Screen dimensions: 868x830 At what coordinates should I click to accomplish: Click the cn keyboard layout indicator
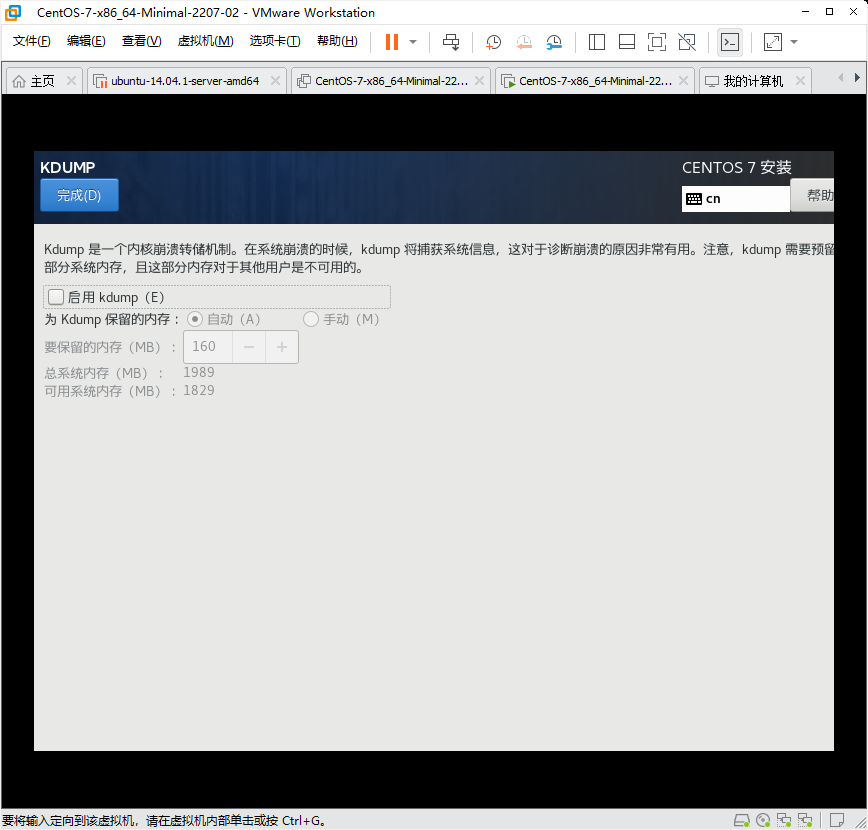click(736, 199)
